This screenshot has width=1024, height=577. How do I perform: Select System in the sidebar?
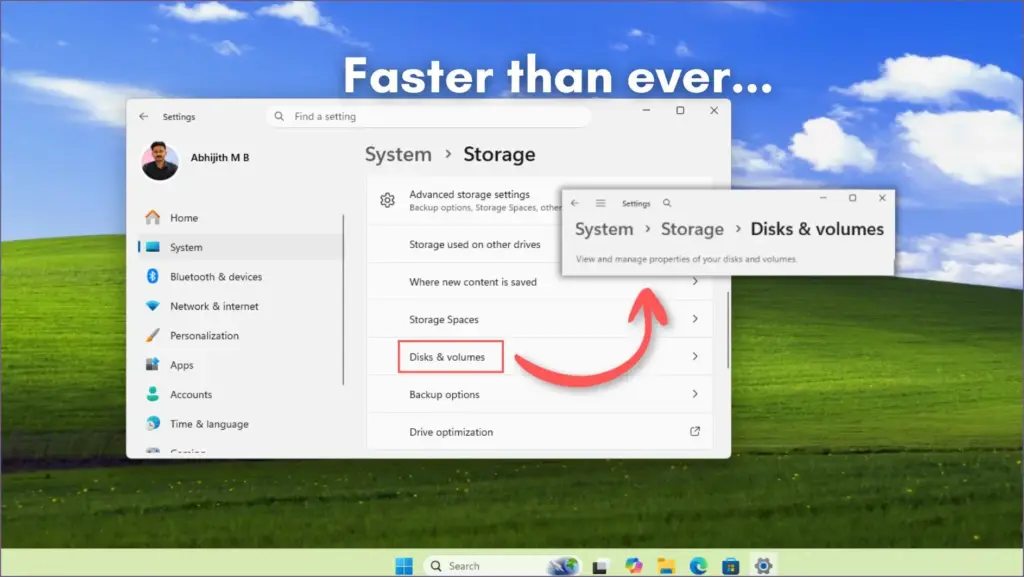pyautogui.click(x=240, y=247)
